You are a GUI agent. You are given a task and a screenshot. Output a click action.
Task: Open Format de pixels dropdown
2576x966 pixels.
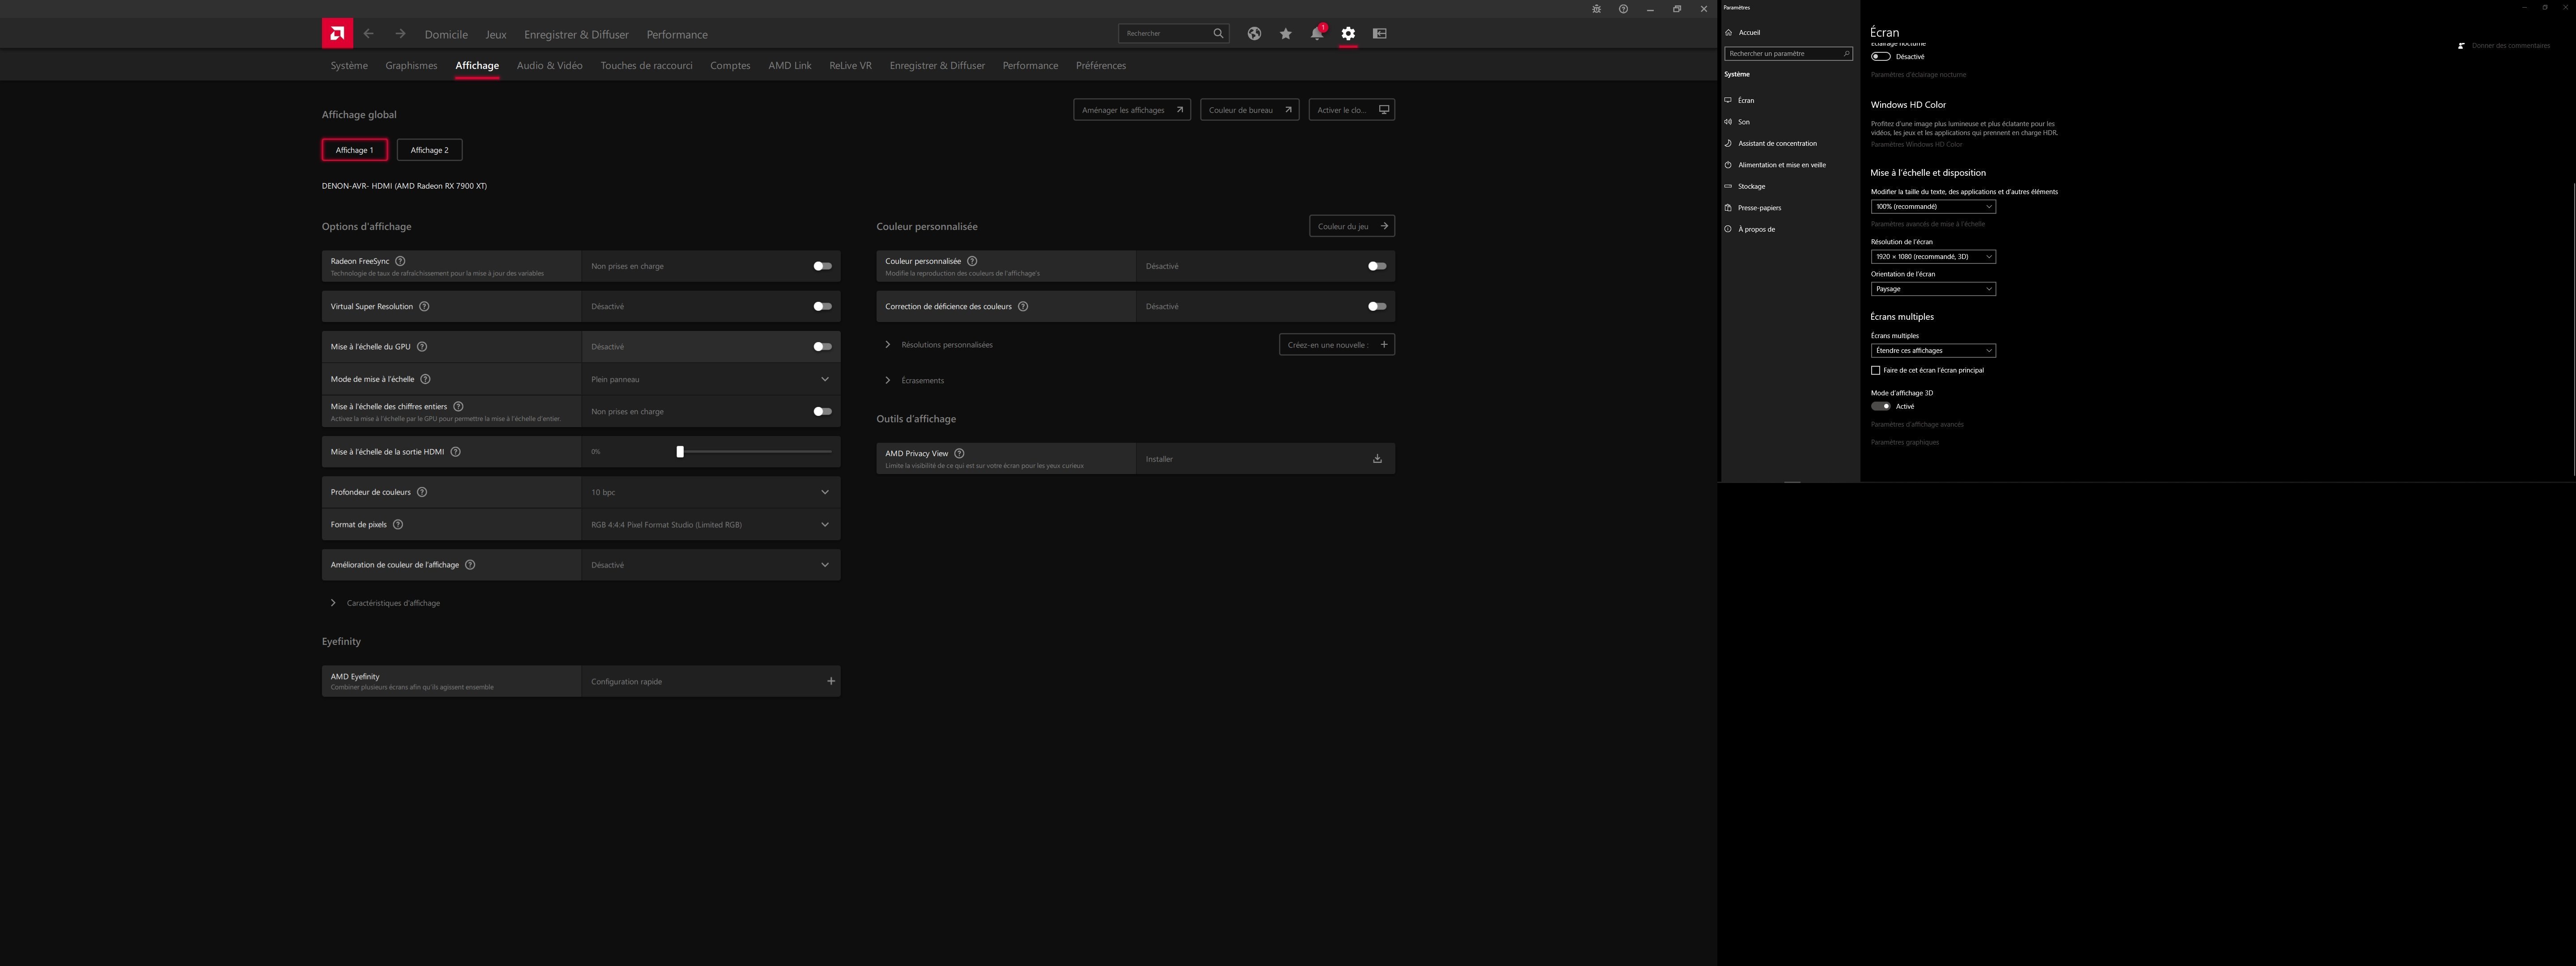711,524
